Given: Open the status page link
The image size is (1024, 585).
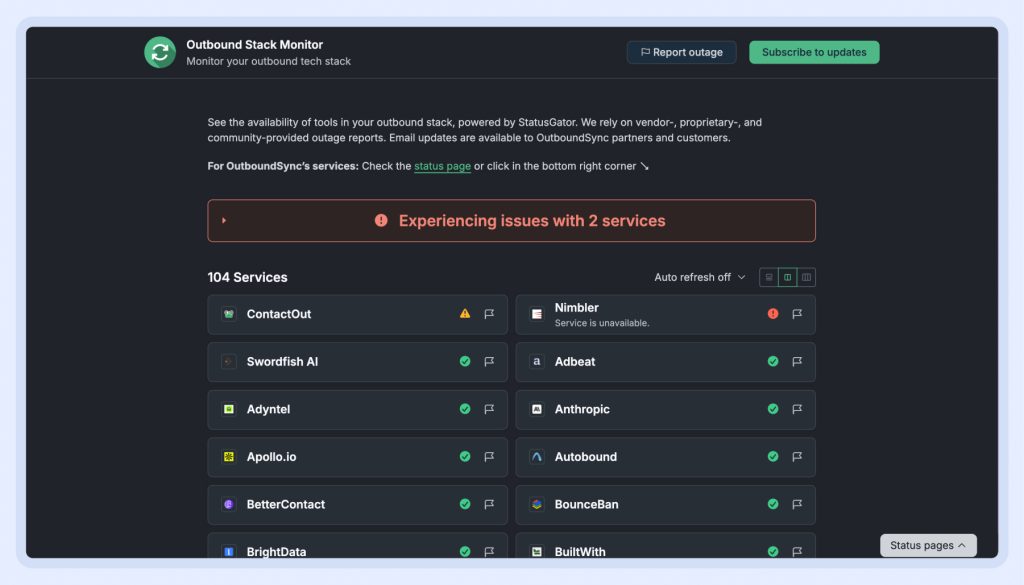Looking at the screenshot, I should (x=442, y=166).
